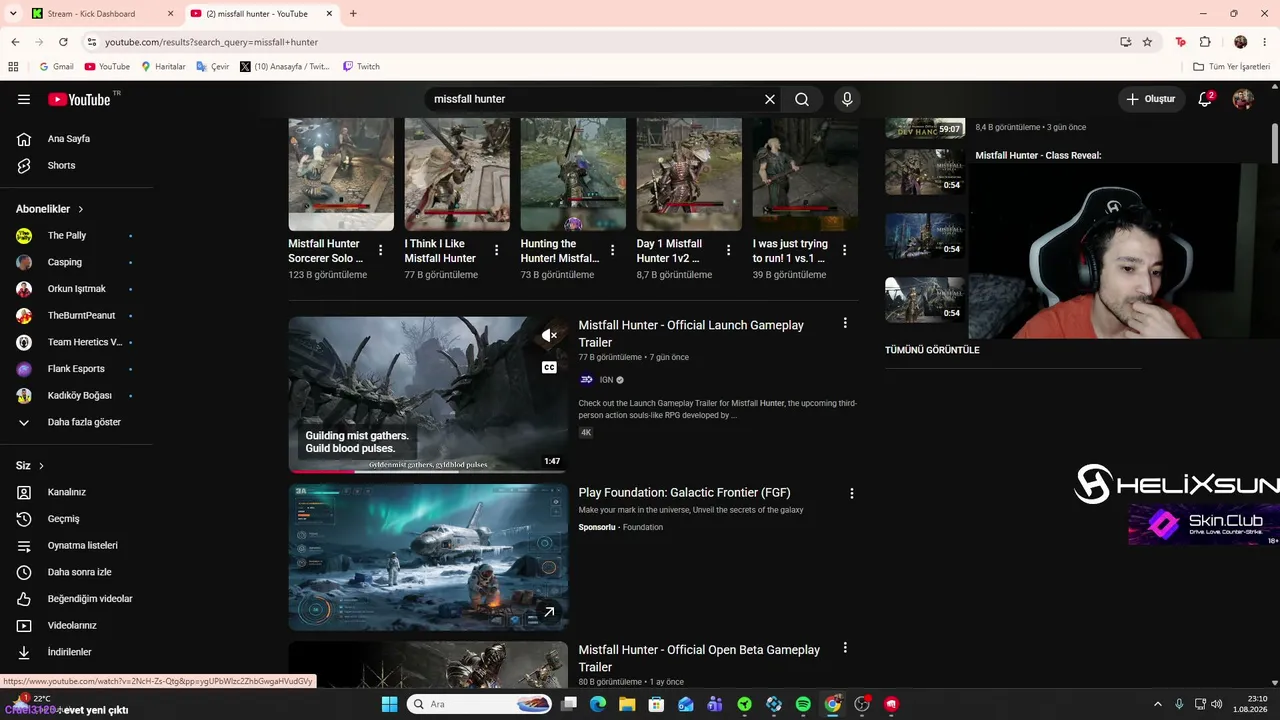Open Mistfall Hunter Official Launch Gameplay Trailer title
The width and height of the screenshot is (1280, 720).
[691, 334]
